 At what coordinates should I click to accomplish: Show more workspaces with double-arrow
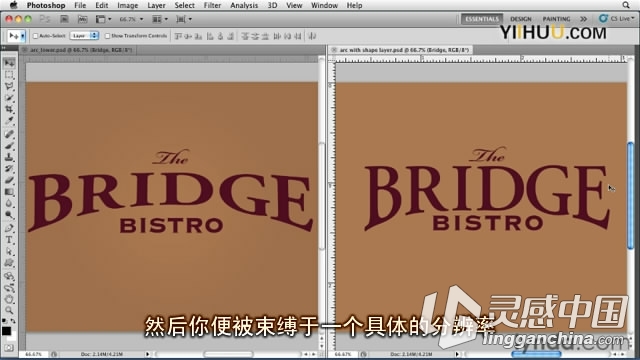point(583,19)
